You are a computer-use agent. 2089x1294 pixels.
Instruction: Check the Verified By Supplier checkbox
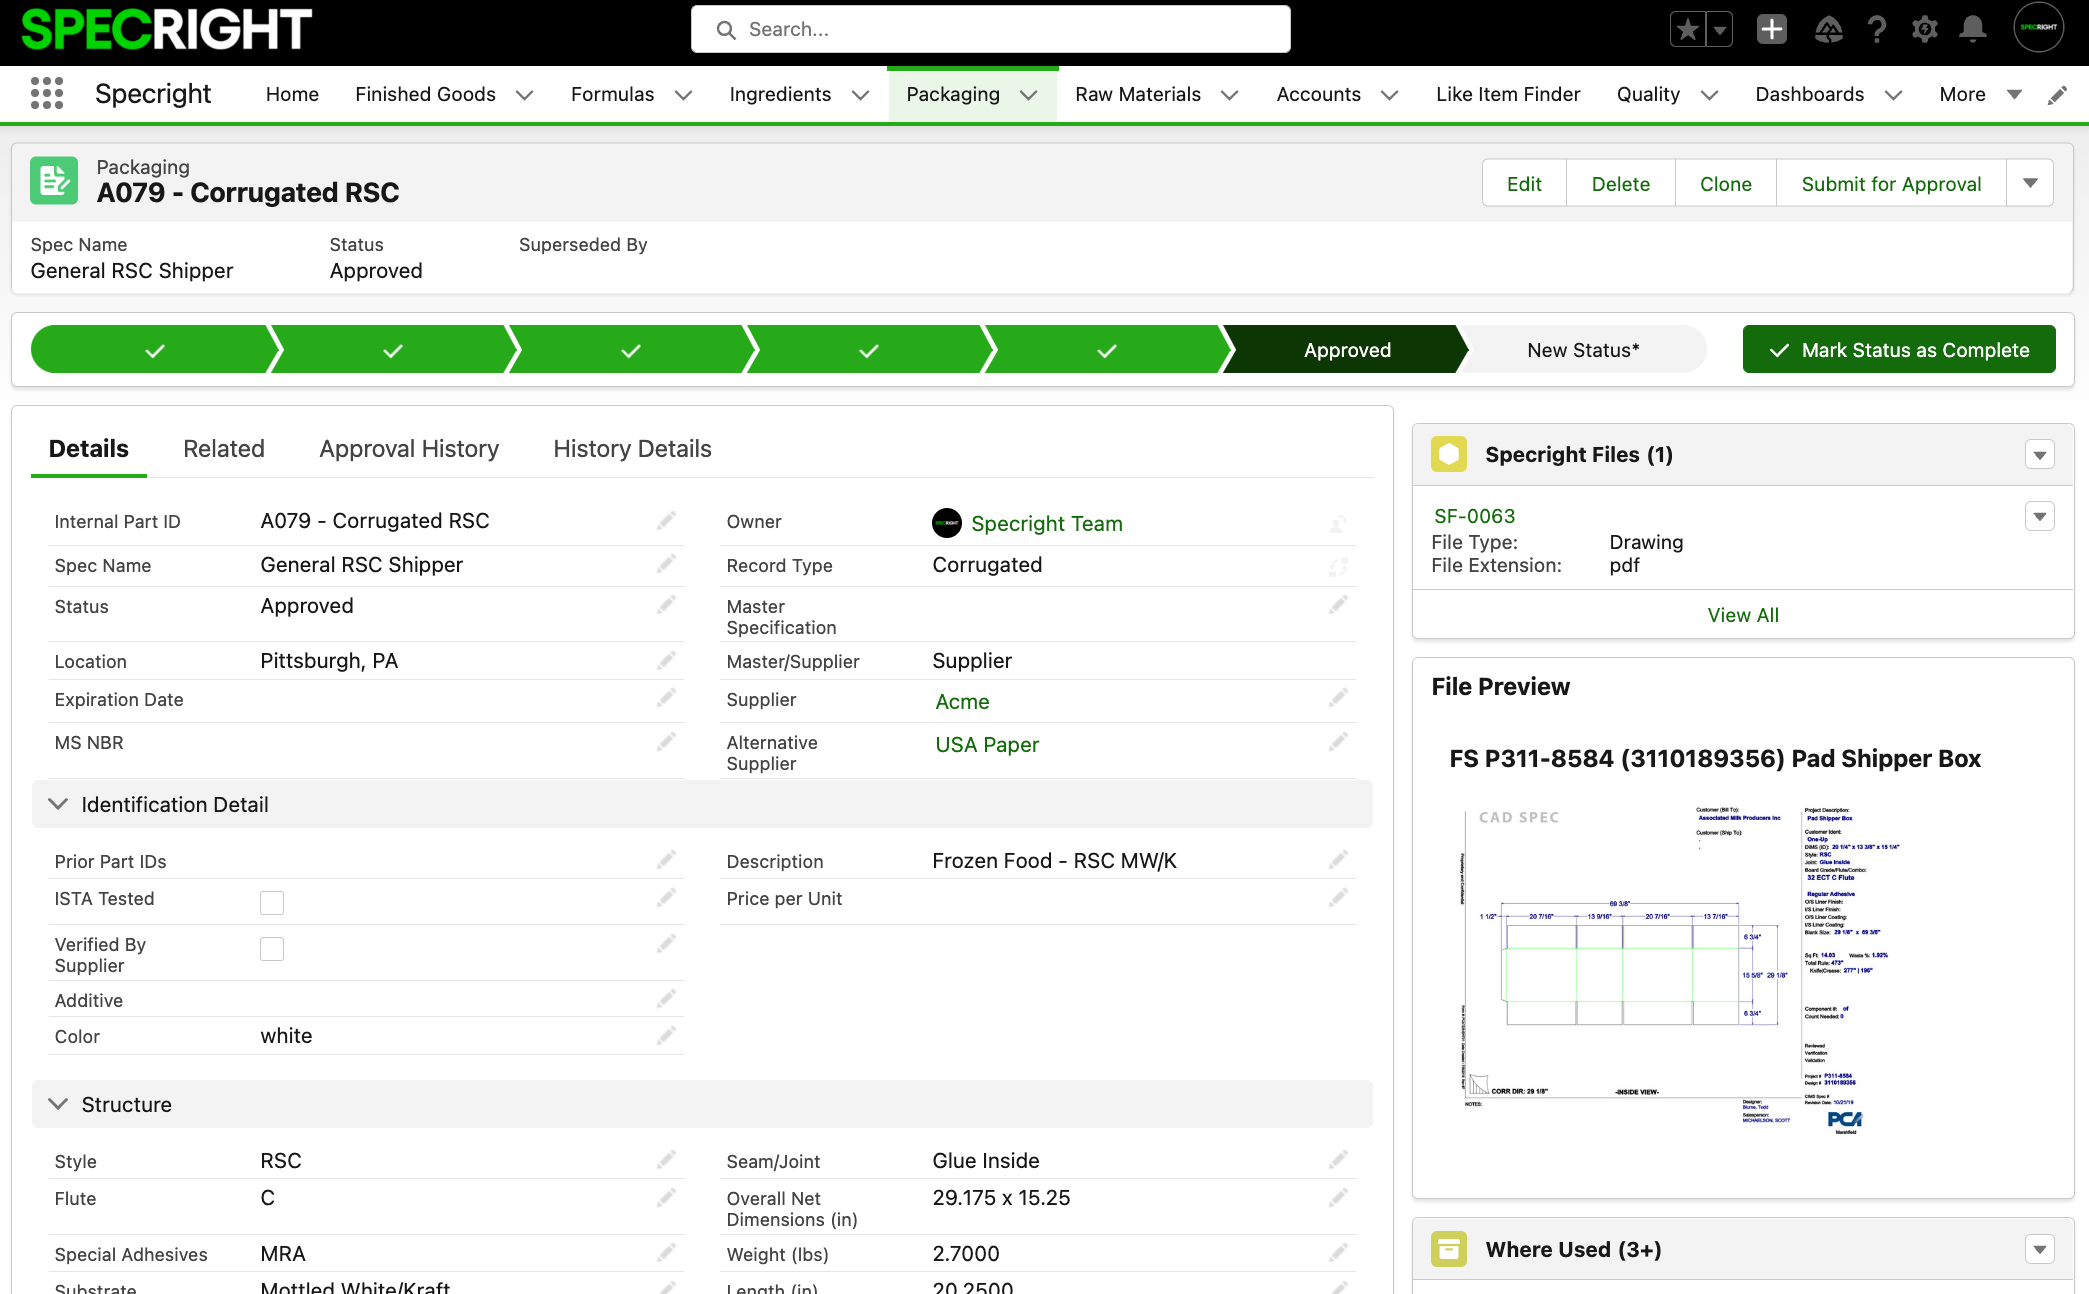pyautogui.click(x=271, y=948)
